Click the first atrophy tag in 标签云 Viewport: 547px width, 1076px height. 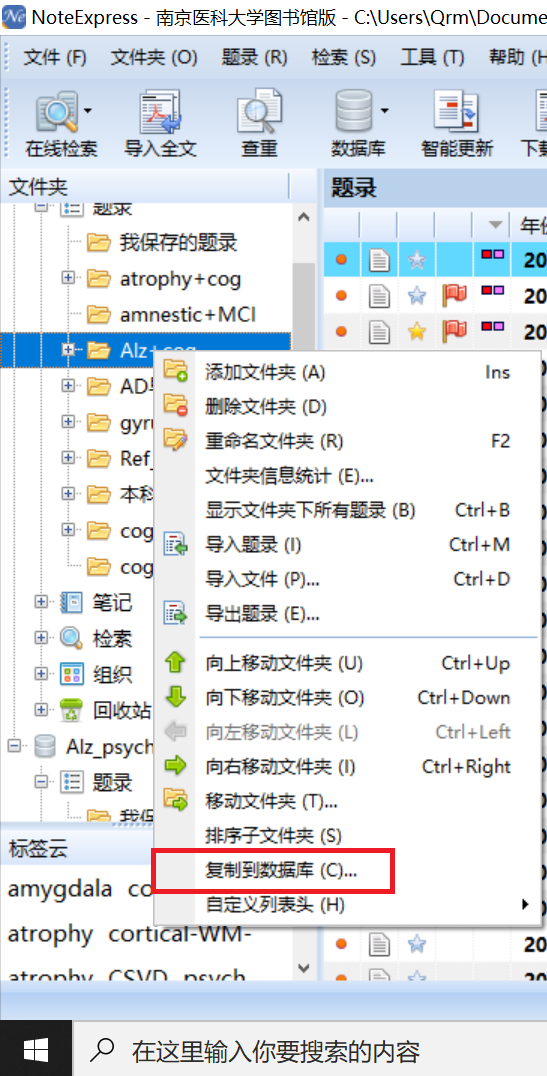click(50, 934)
